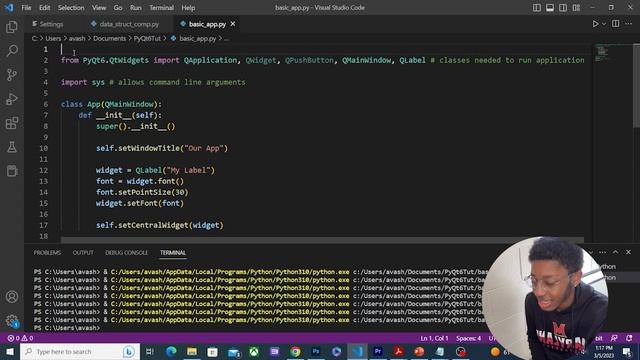Maximize terminal panel with up chevron
Screen dimensions: 640x360
click(x=616, y=252)
